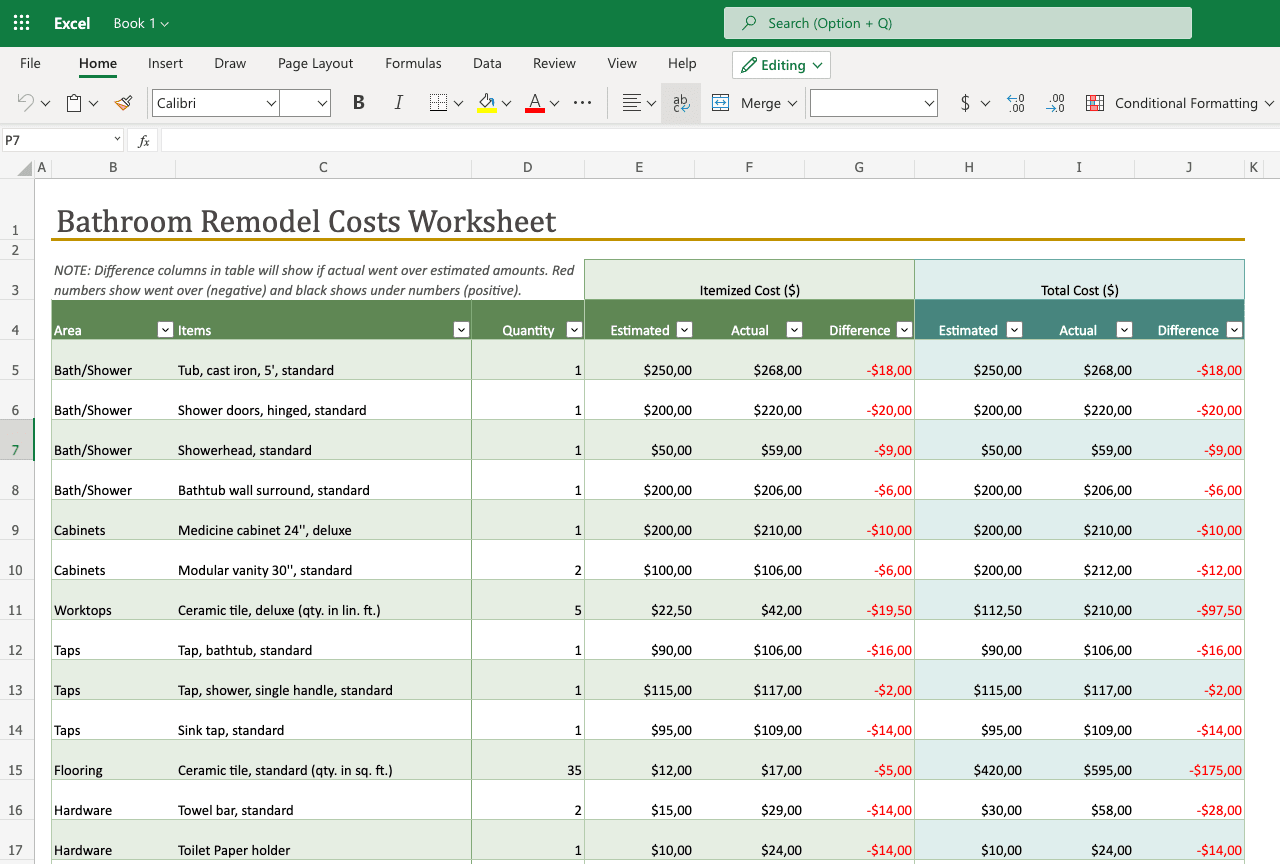Click the Search box
This screenshot has width=1280, height=864.
point(957,23)
